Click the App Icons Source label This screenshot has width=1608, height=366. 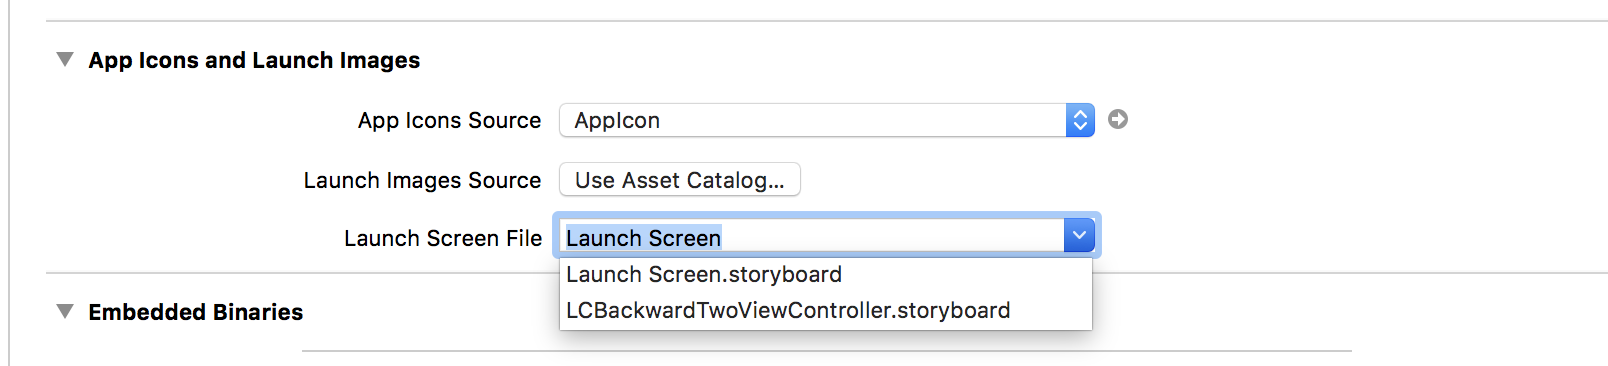tap(449, 120)
